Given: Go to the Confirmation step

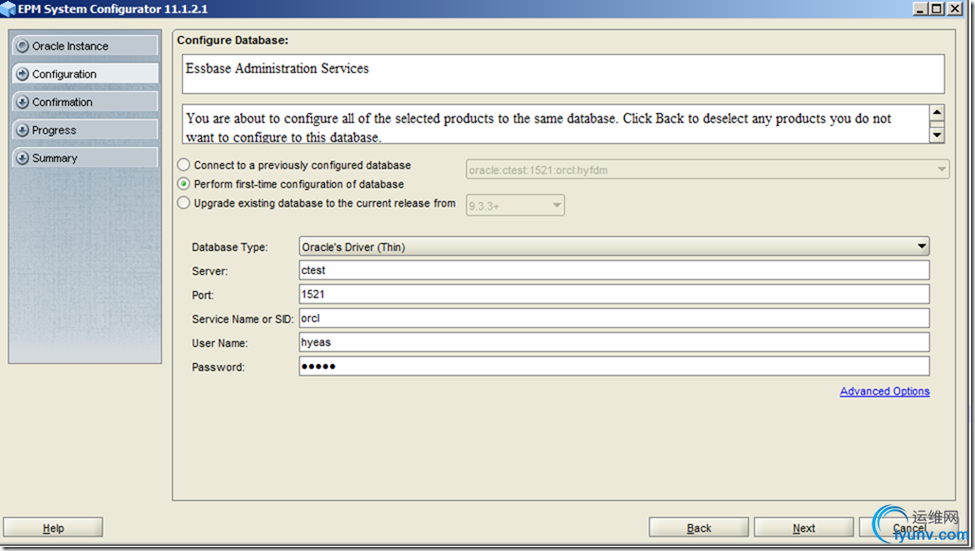Looking at the screenshot, I should (x=85, y=102).
